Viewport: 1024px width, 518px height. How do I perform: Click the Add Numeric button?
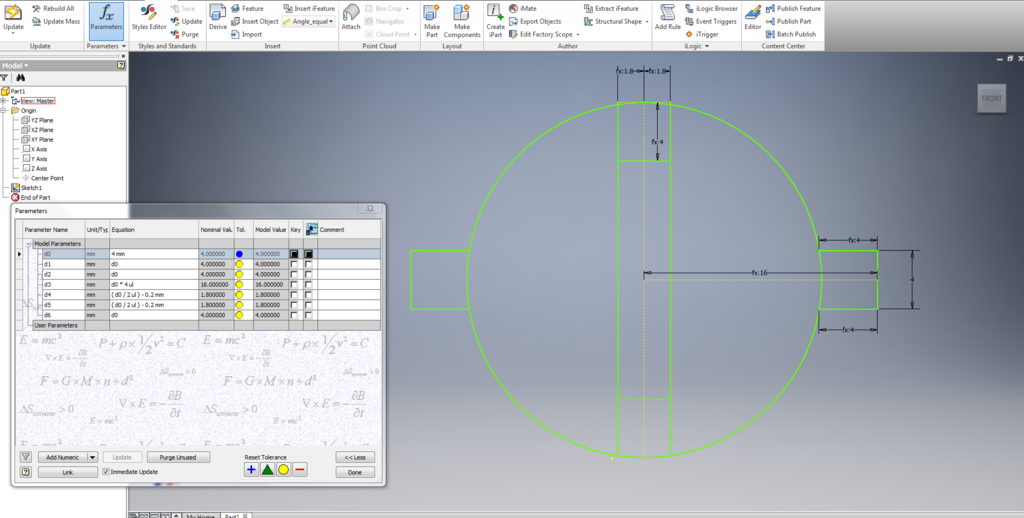[62, 457]
